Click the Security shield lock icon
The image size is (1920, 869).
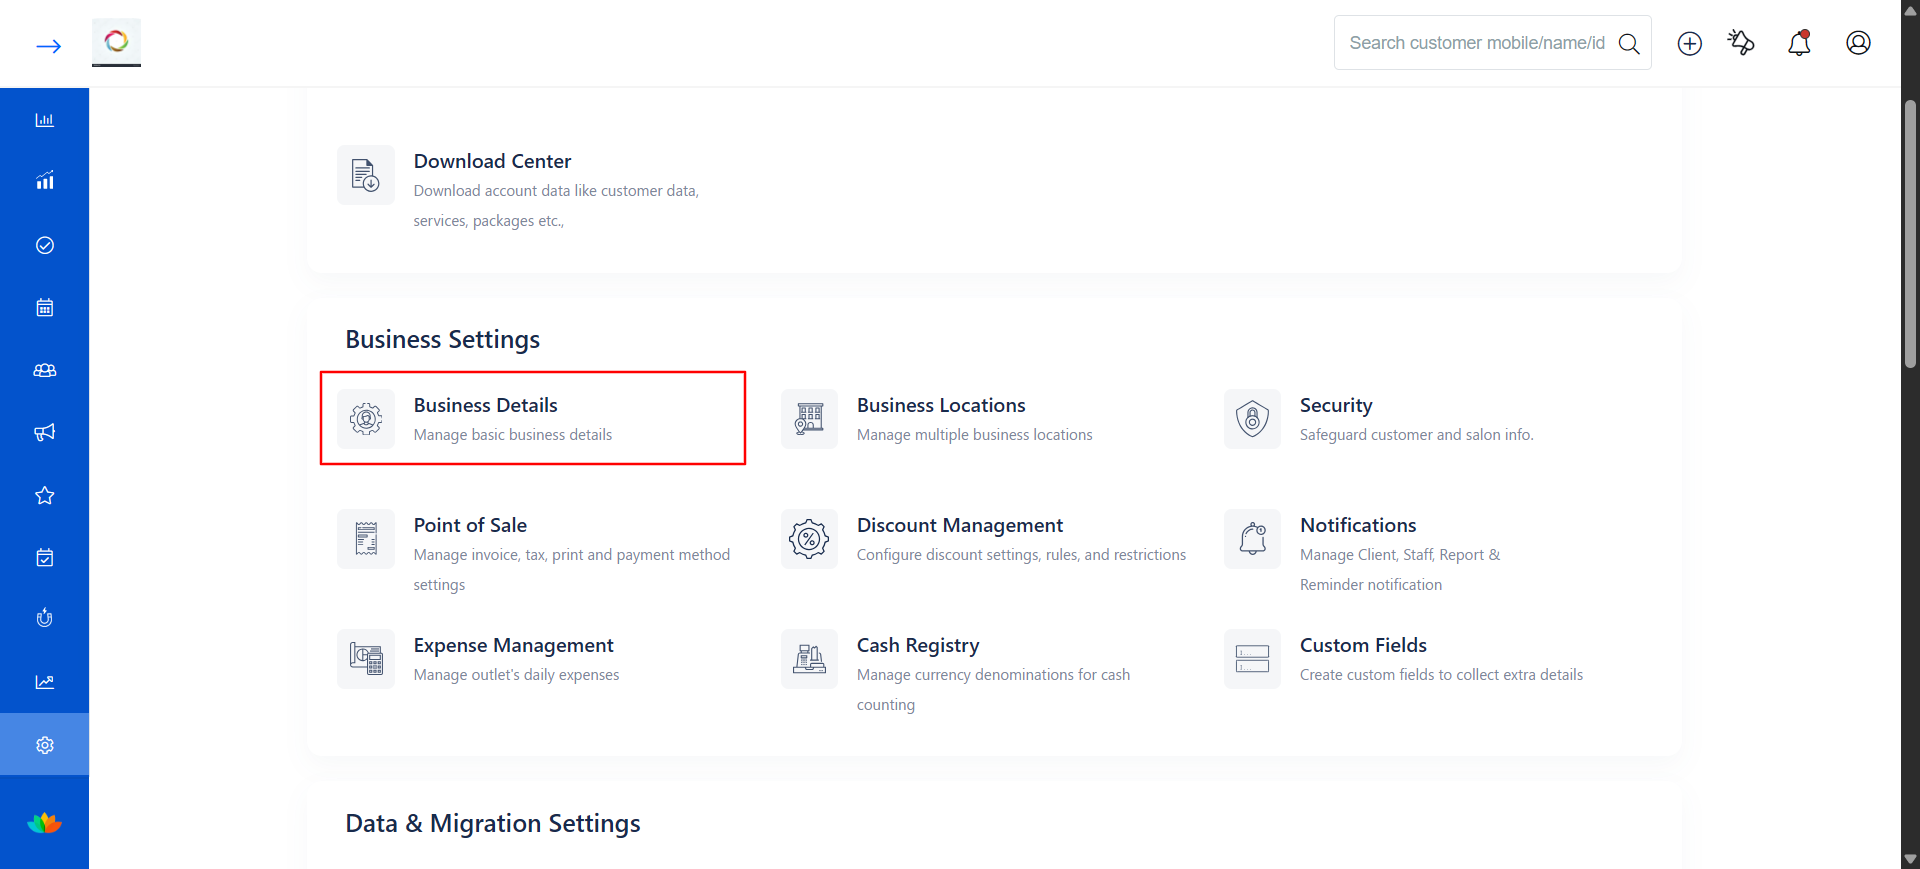[x=1252, y=419]
